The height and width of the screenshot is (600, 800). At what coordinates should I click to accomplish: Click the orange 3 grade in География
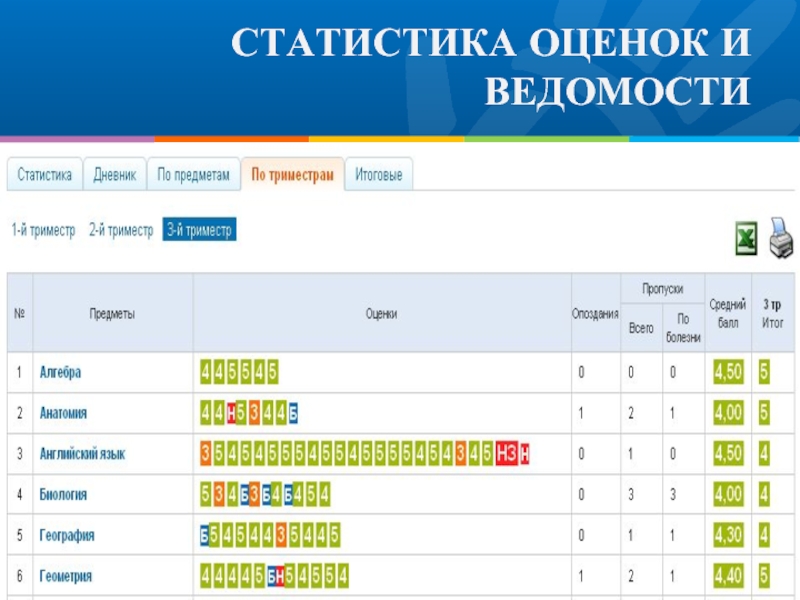pyautogui.click(x=281, y=535)
